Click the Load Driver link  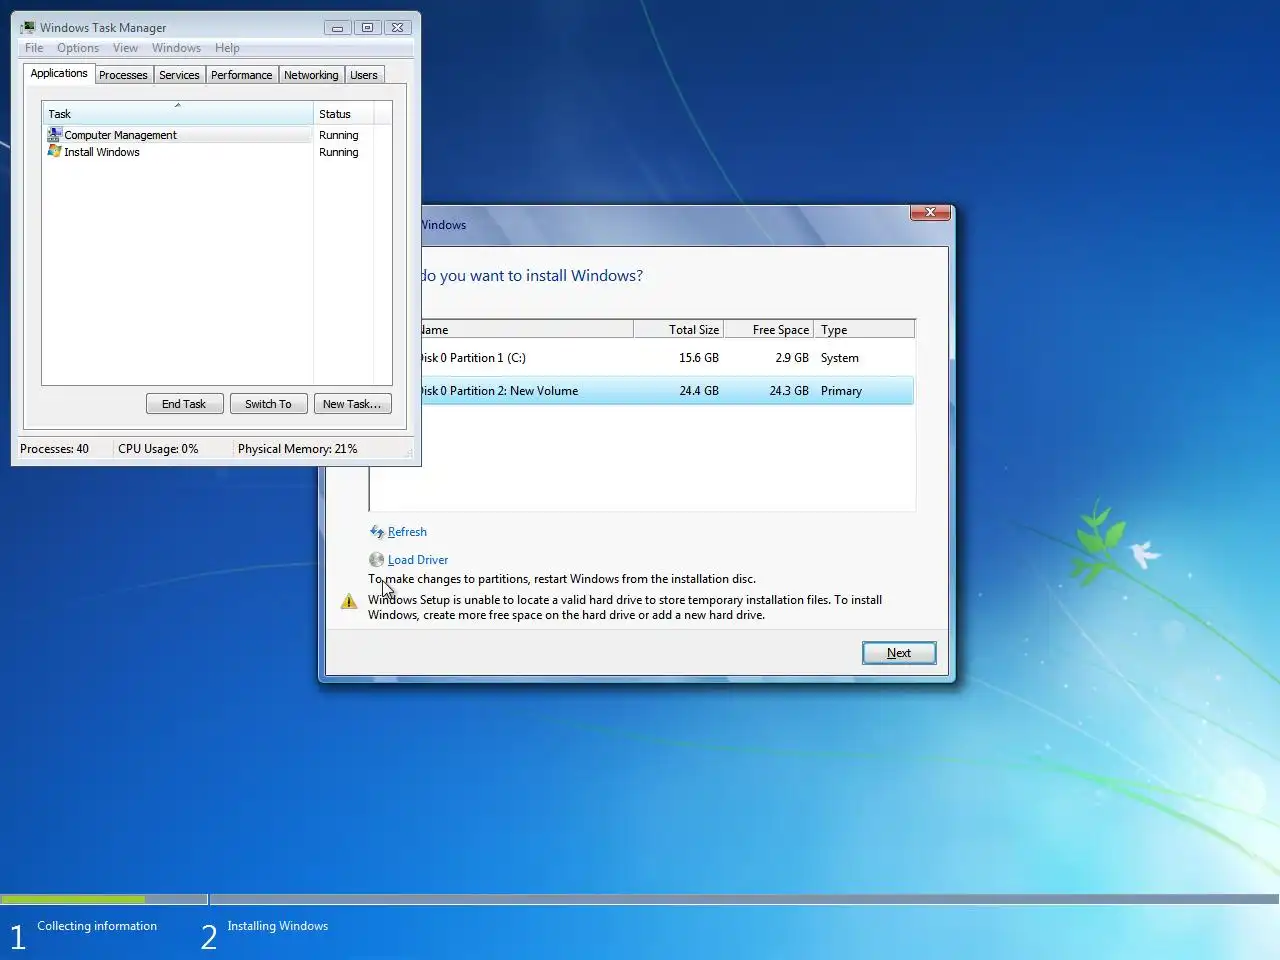(418, 560)
